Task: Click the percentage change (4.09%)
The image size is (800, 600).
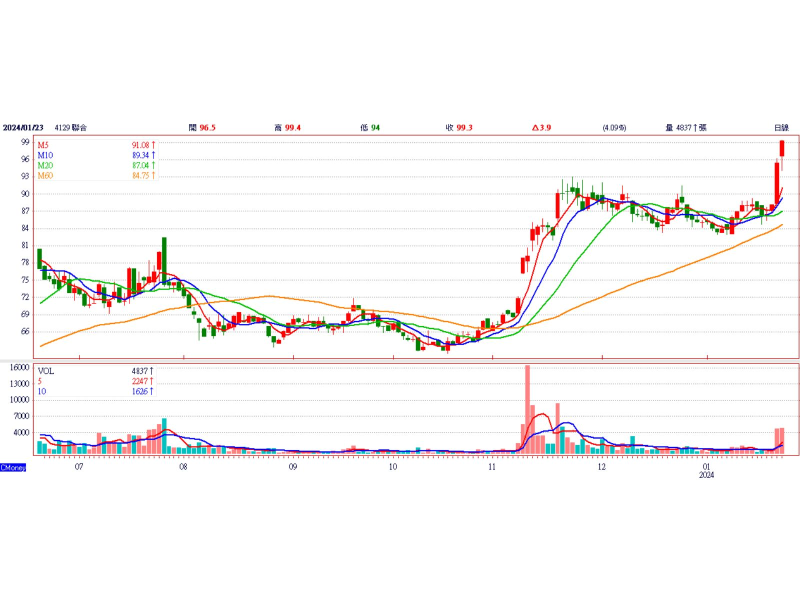Action: [614, 128]
